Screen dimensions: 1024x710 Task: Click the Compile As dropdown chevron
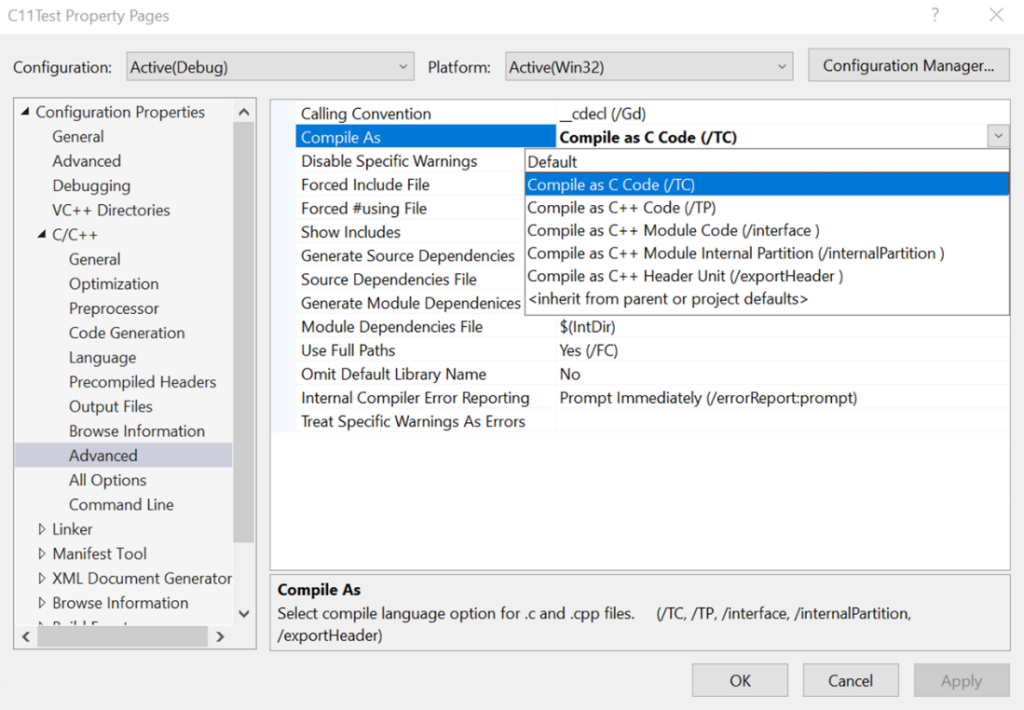point(997,135)
